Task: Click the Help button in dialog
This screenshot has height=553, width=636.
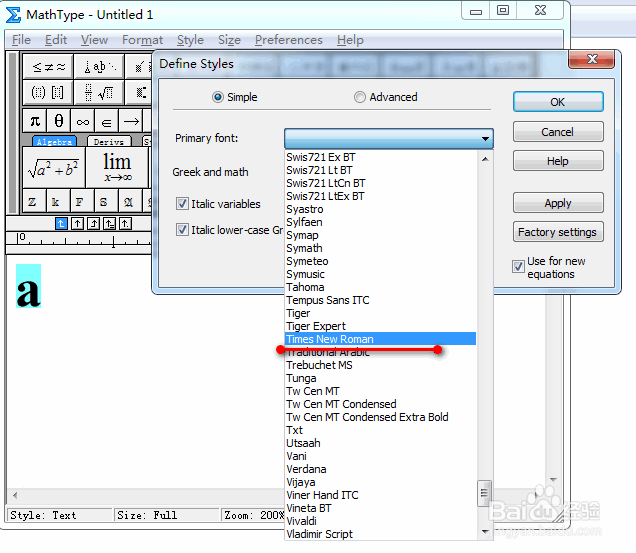Action: [558, 161]
